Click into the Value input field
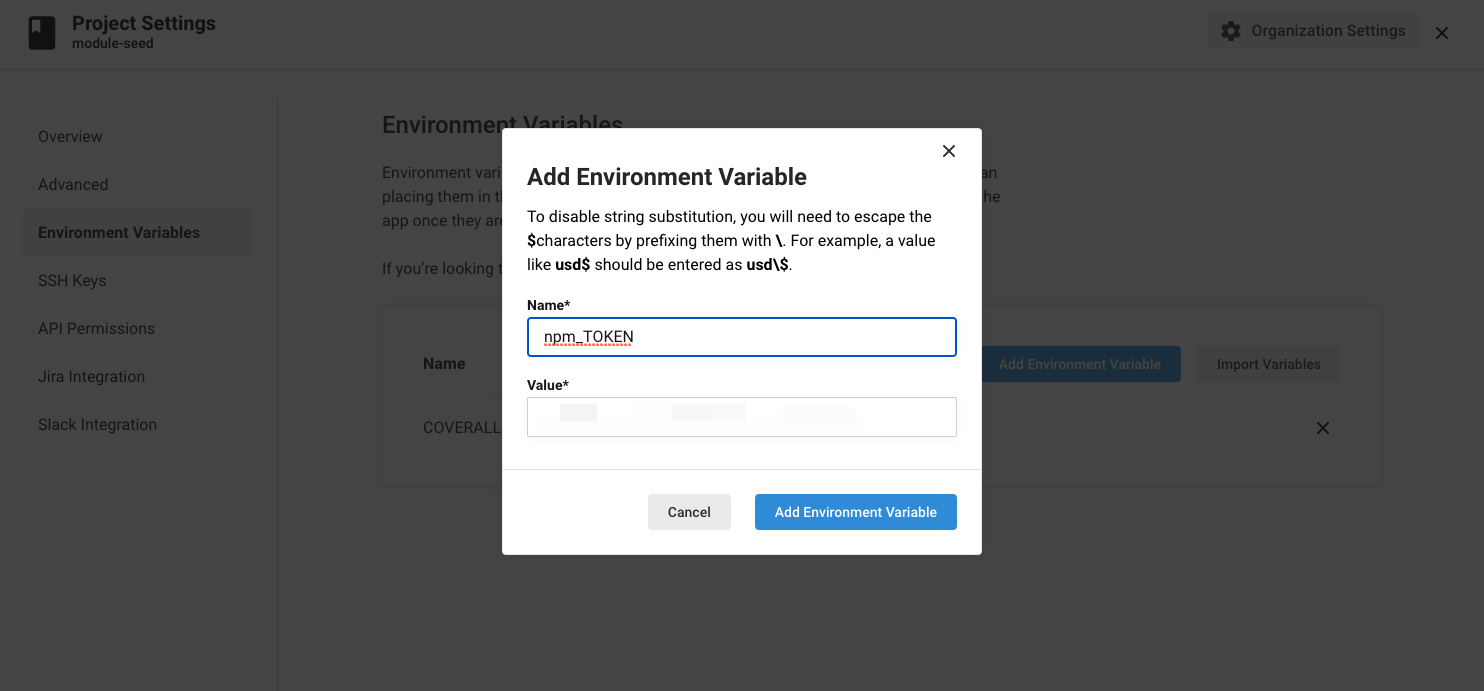 pyautogui.click(x=741, y=417)
